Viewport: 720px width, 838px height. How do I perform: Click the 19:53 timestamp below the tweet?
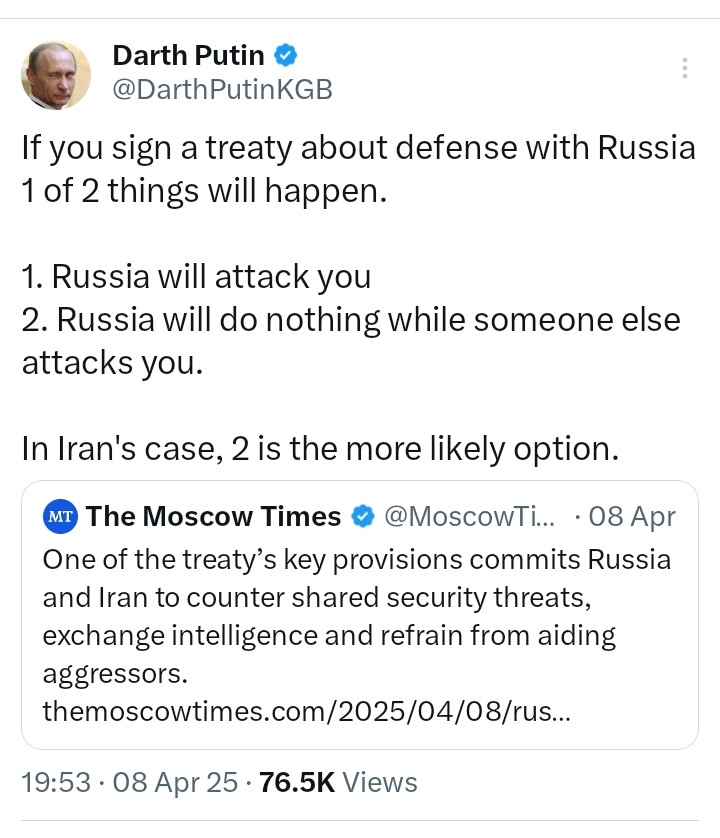click(x=56, y=782)
